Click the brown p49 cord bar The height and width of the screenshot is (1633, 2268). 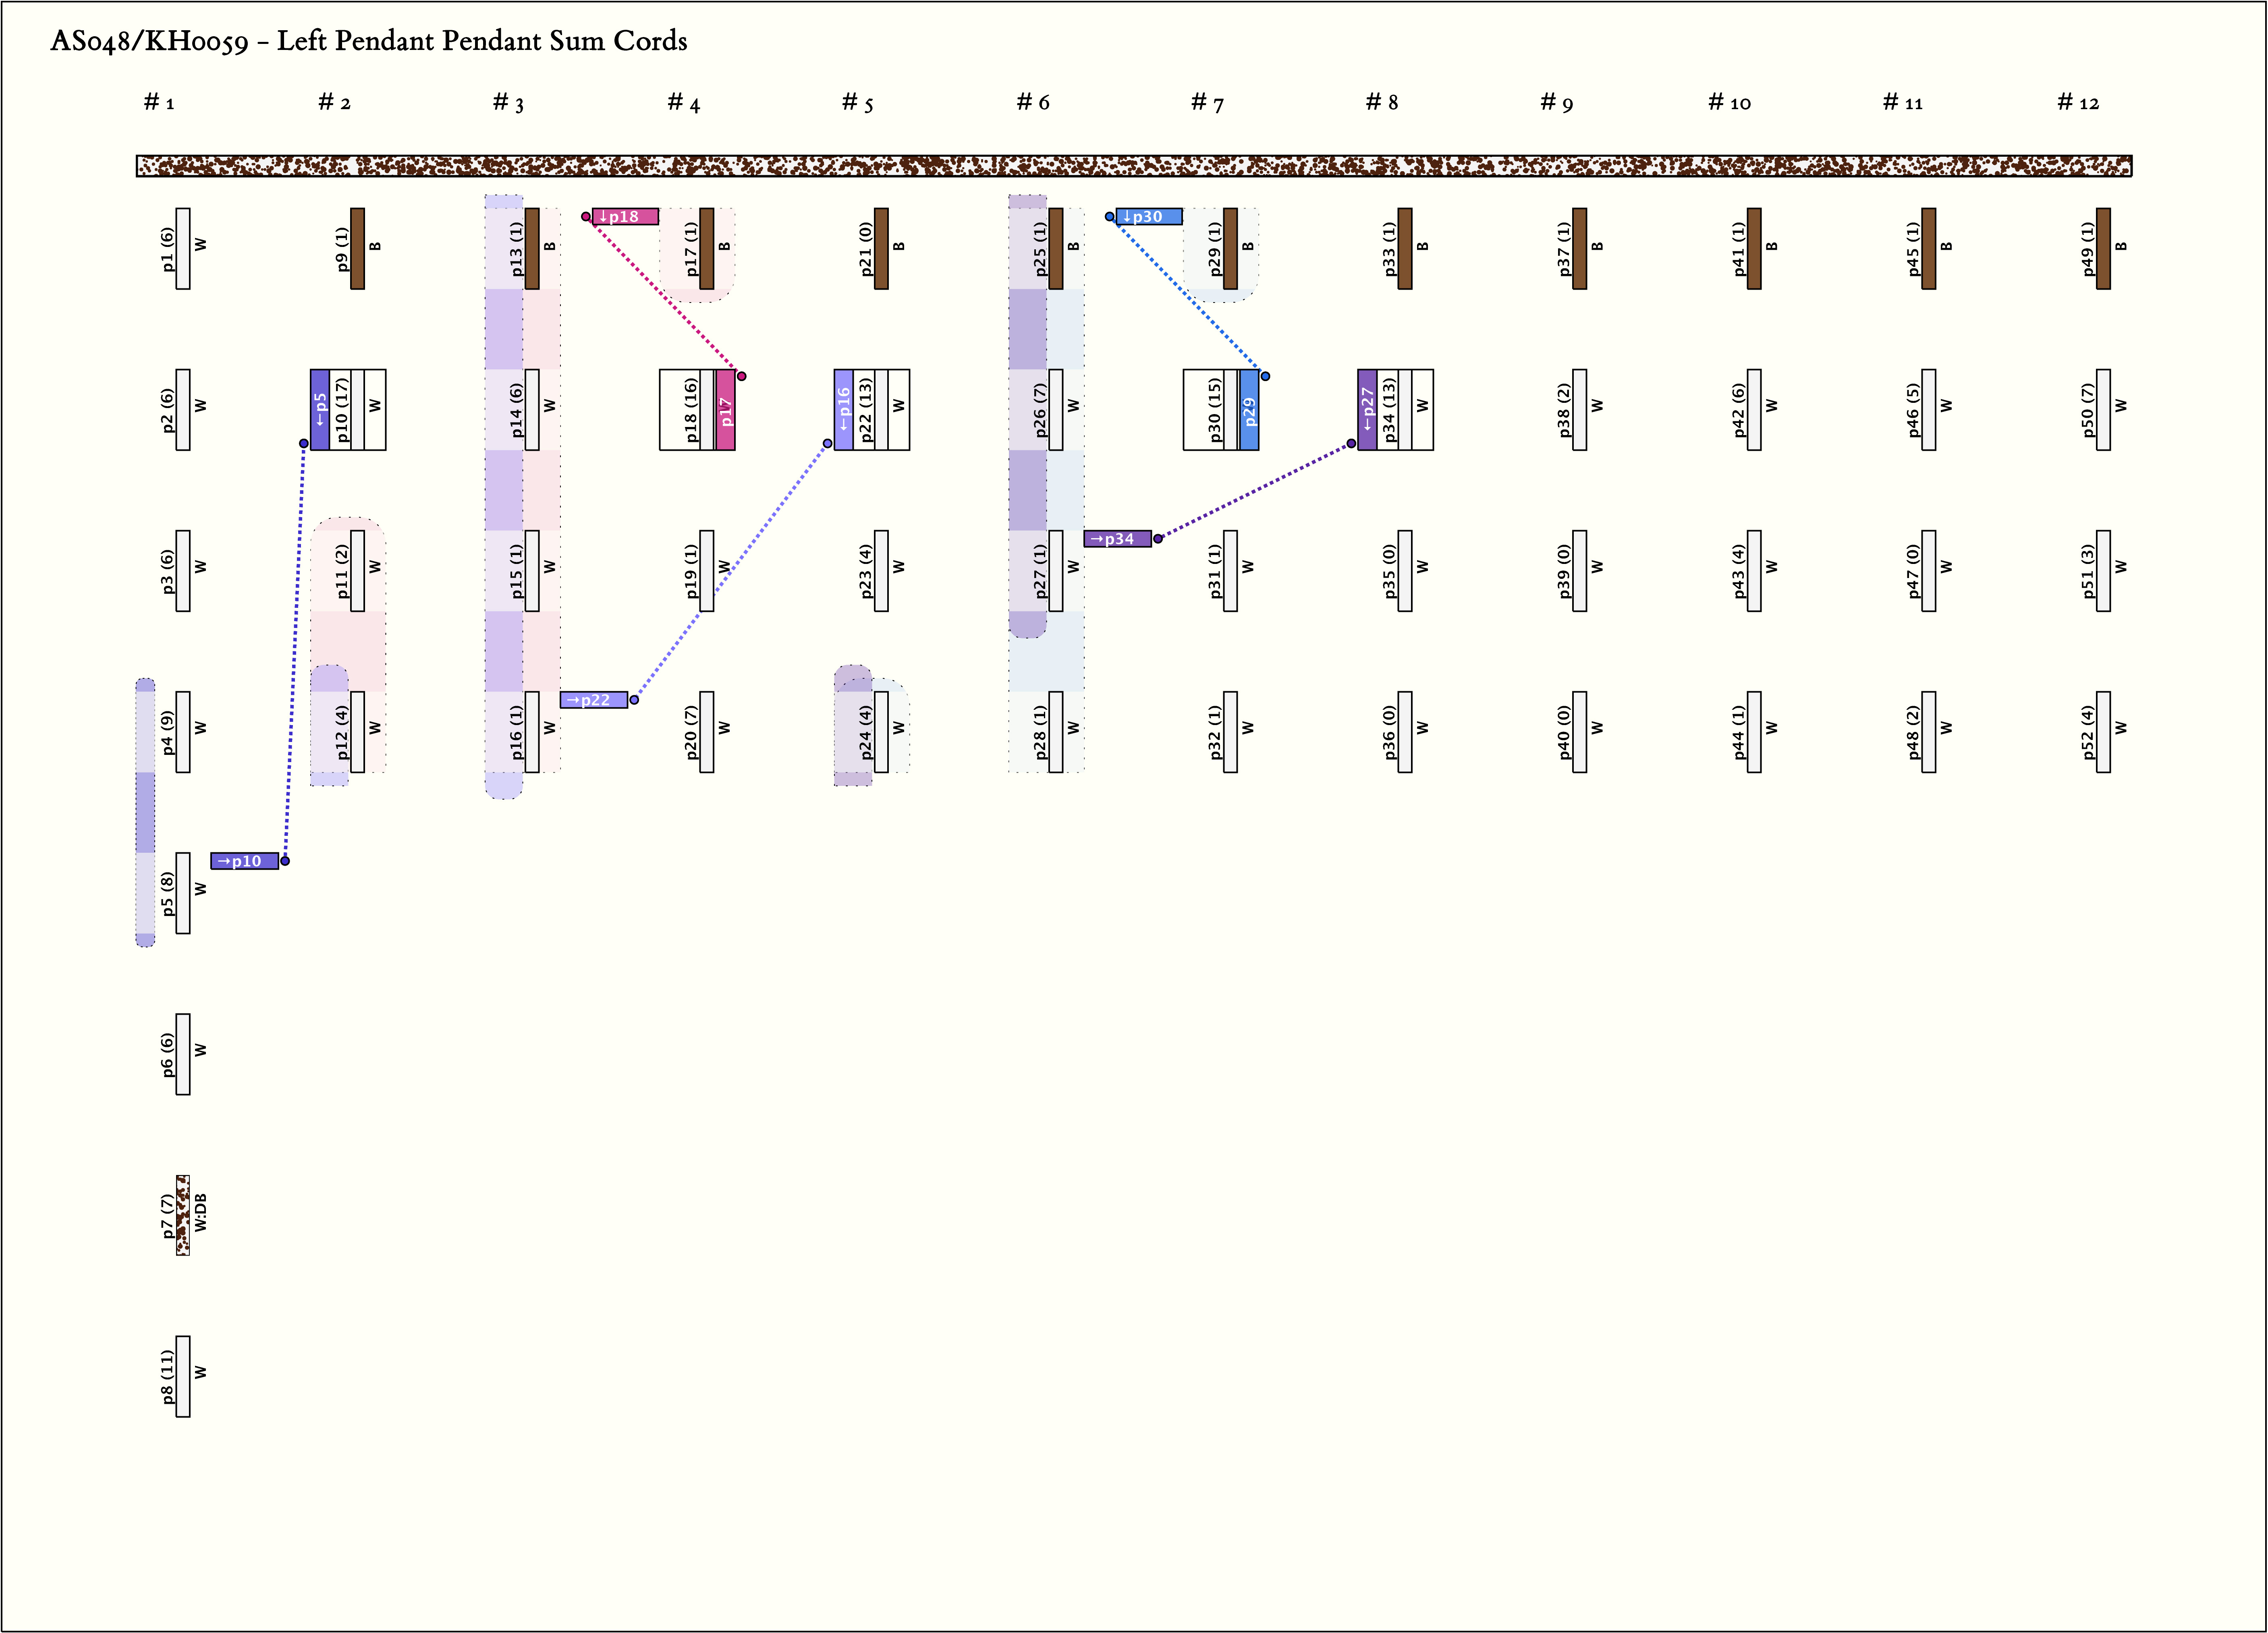2103,249
